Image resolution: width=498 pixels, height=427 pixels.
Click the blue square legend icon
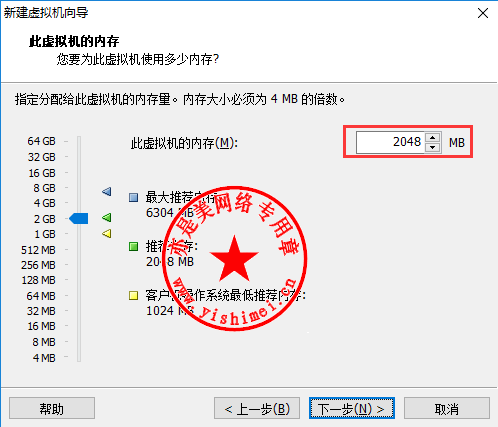(133, 198)
